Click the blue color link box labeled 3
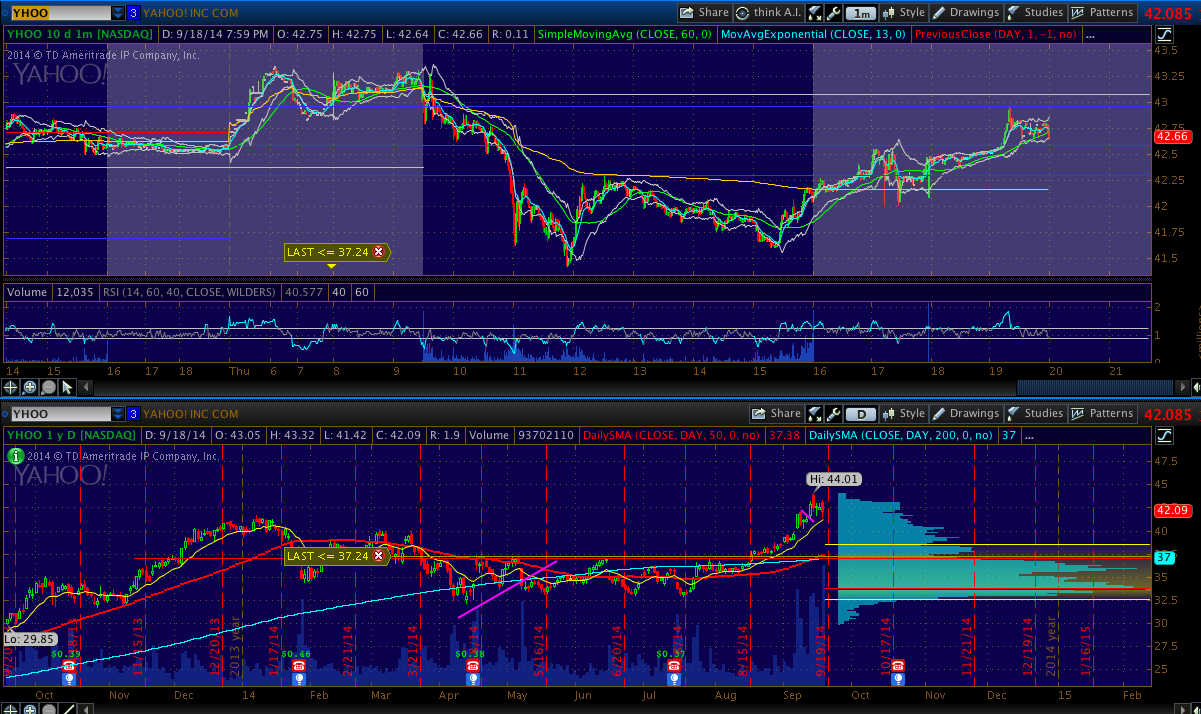 (133, 13)
